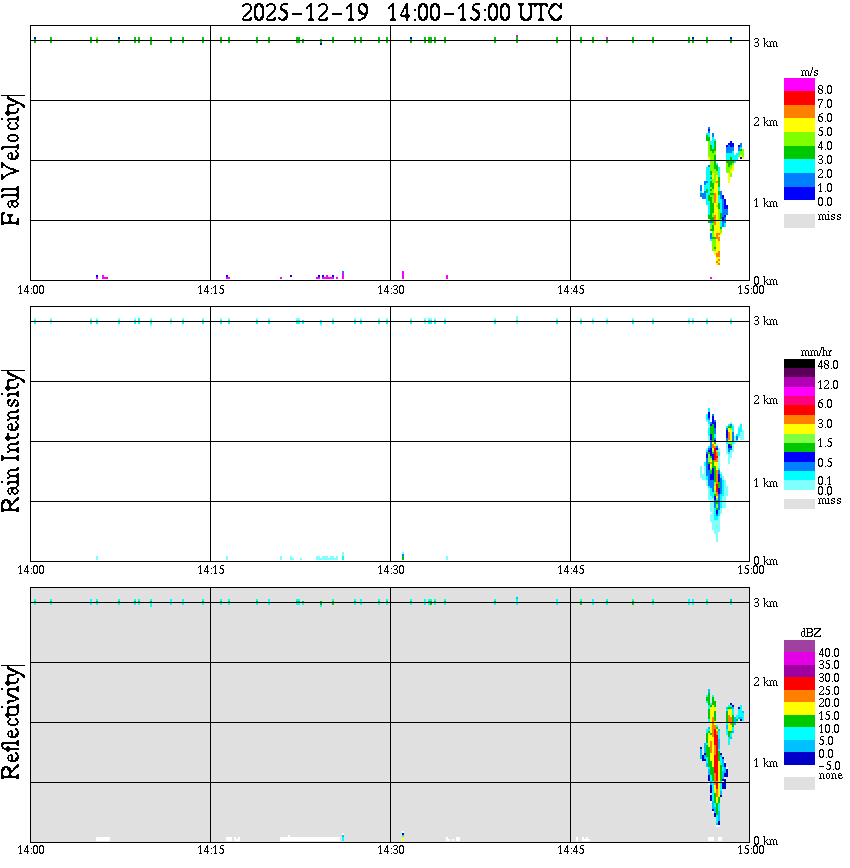Click the '2 km' height label of Fall Velocity plot
This screenshot has width=850, height=868.
765,122
